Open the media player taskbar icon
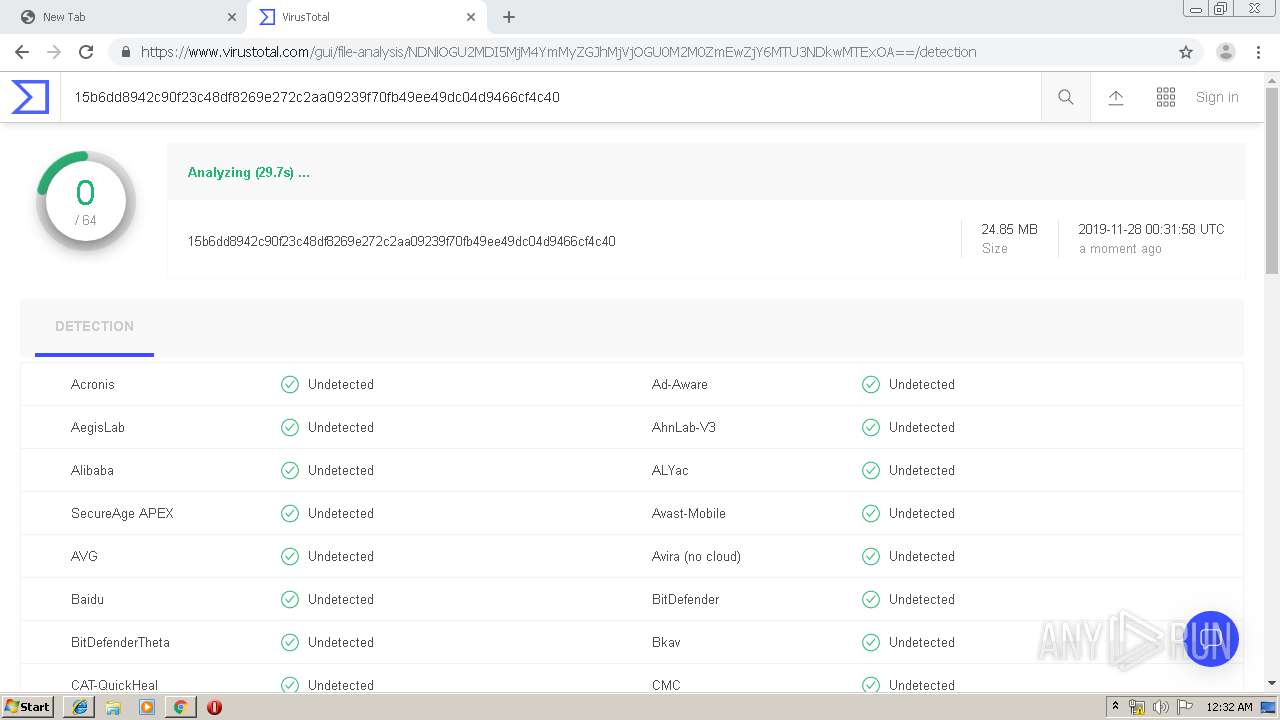This screenshot has height=720, width=1280. 147,707
